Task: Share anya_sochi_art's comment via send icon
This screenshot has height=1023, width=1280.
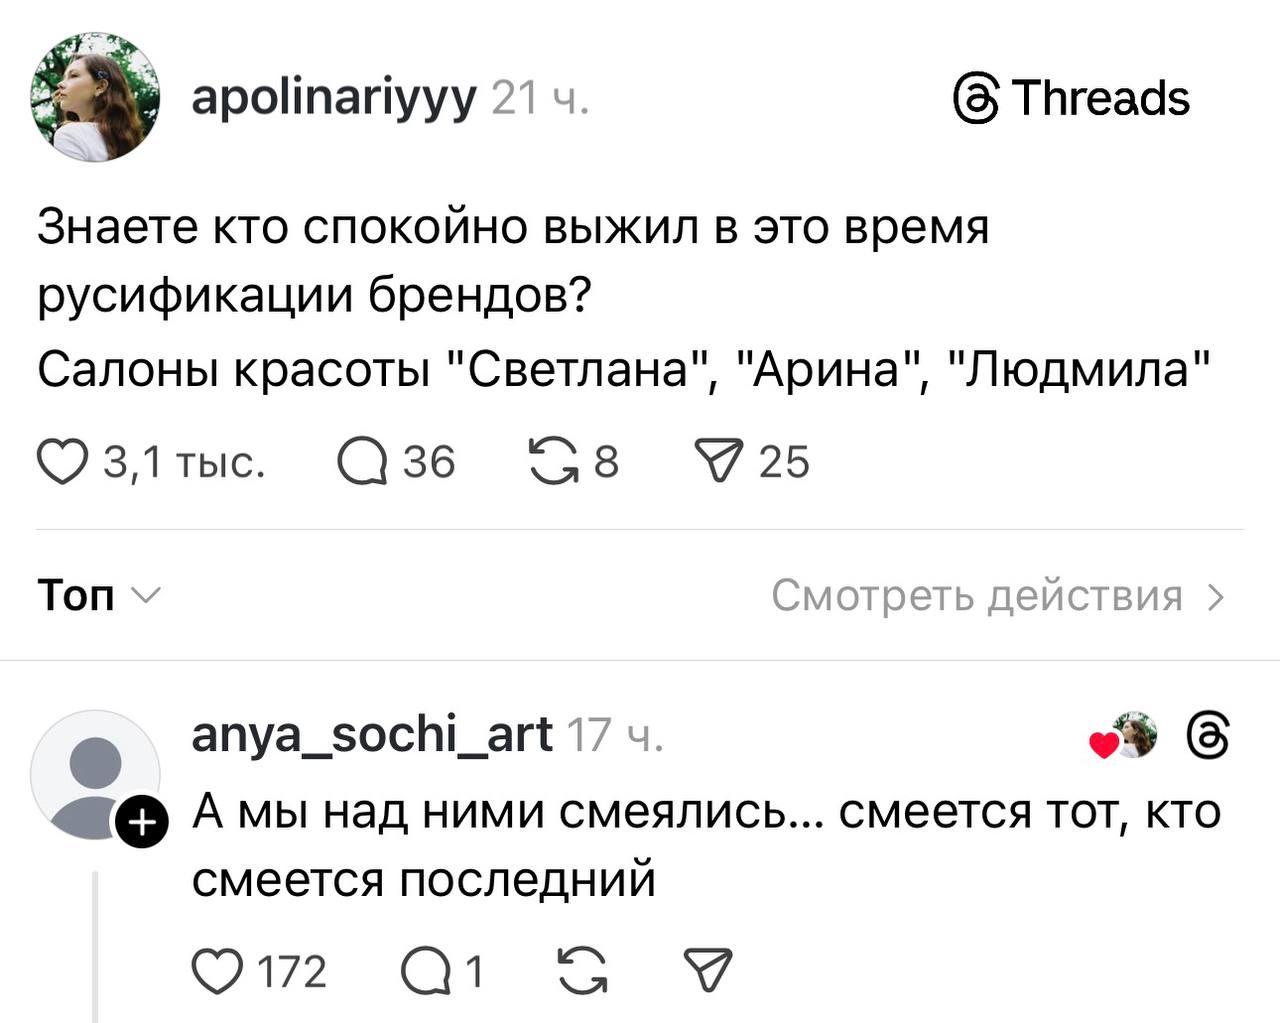Action: (710, 968)
